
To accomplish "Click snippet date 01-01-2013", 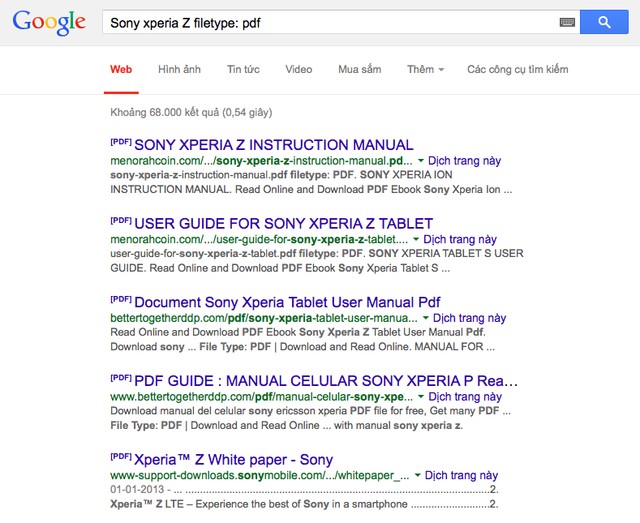I will point(137,490).
